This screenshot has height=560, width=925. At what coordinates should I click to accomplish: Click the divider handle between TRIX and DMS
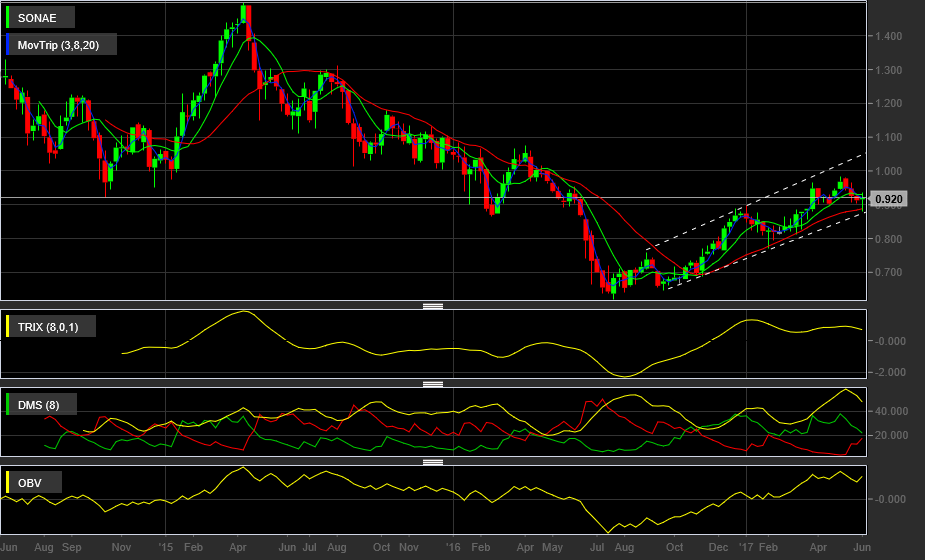[433, 384]
